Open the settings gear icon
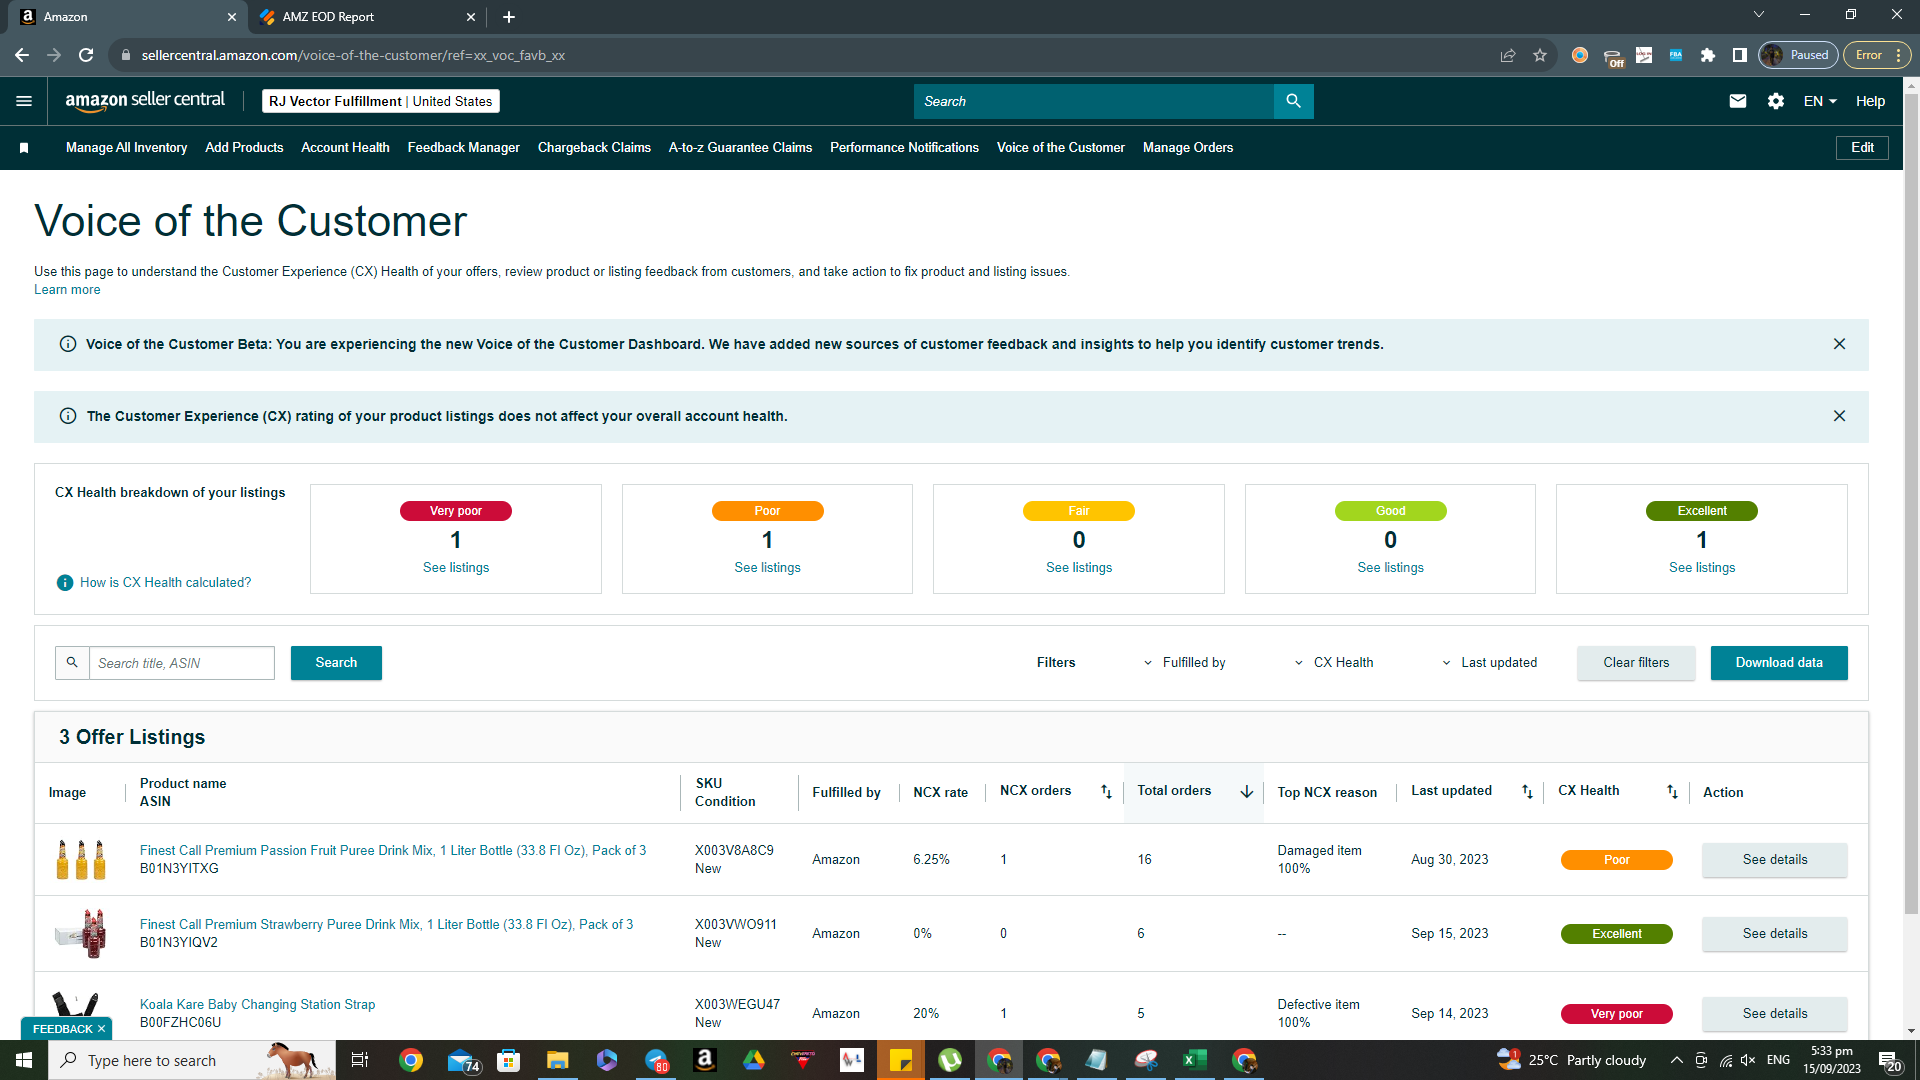The image size is (1920, 1080). (1776, 101)
